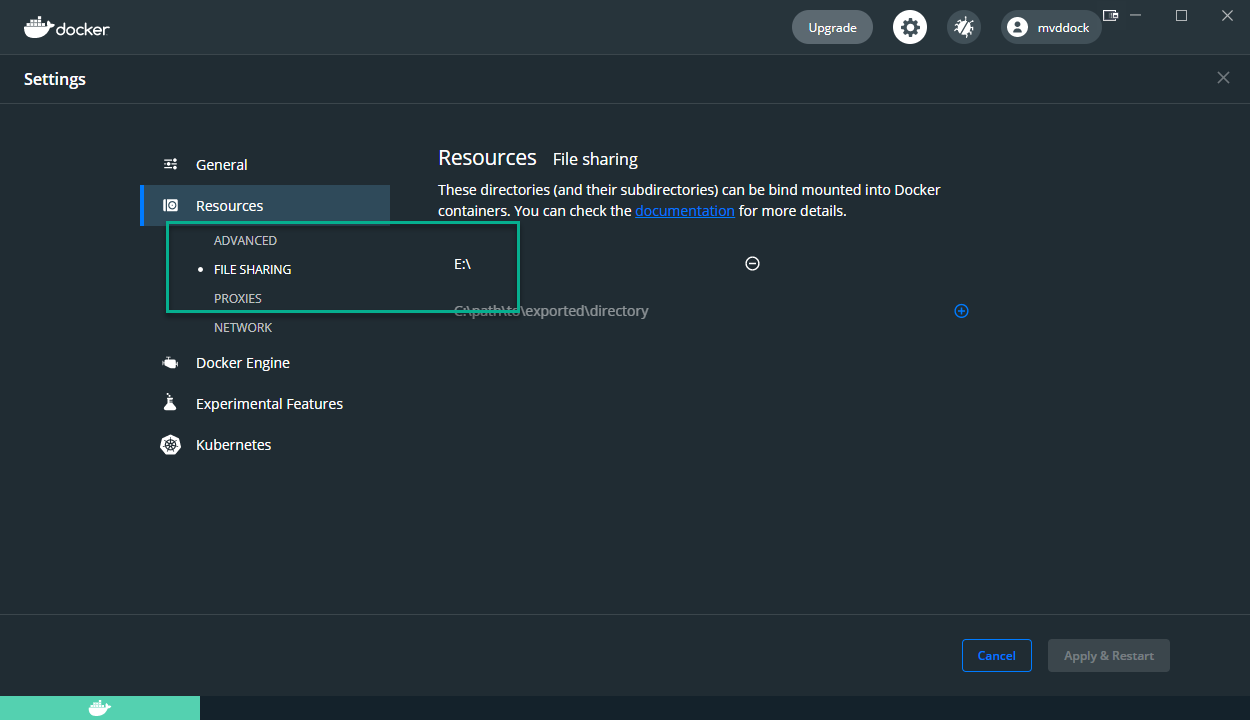Click the Upgrade button
1250x720 pixels.
[x=831, y=27]
